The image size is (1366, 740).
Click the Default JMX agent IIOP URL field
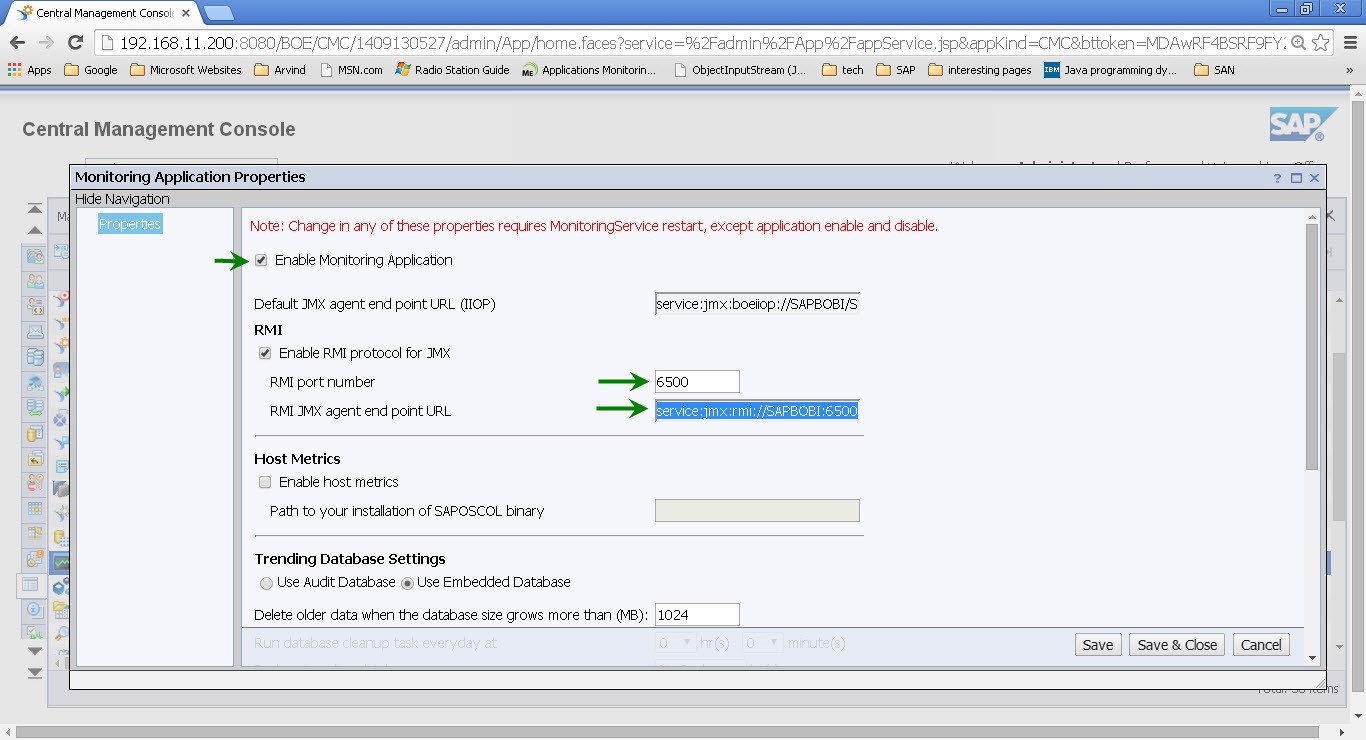(757, 303)
